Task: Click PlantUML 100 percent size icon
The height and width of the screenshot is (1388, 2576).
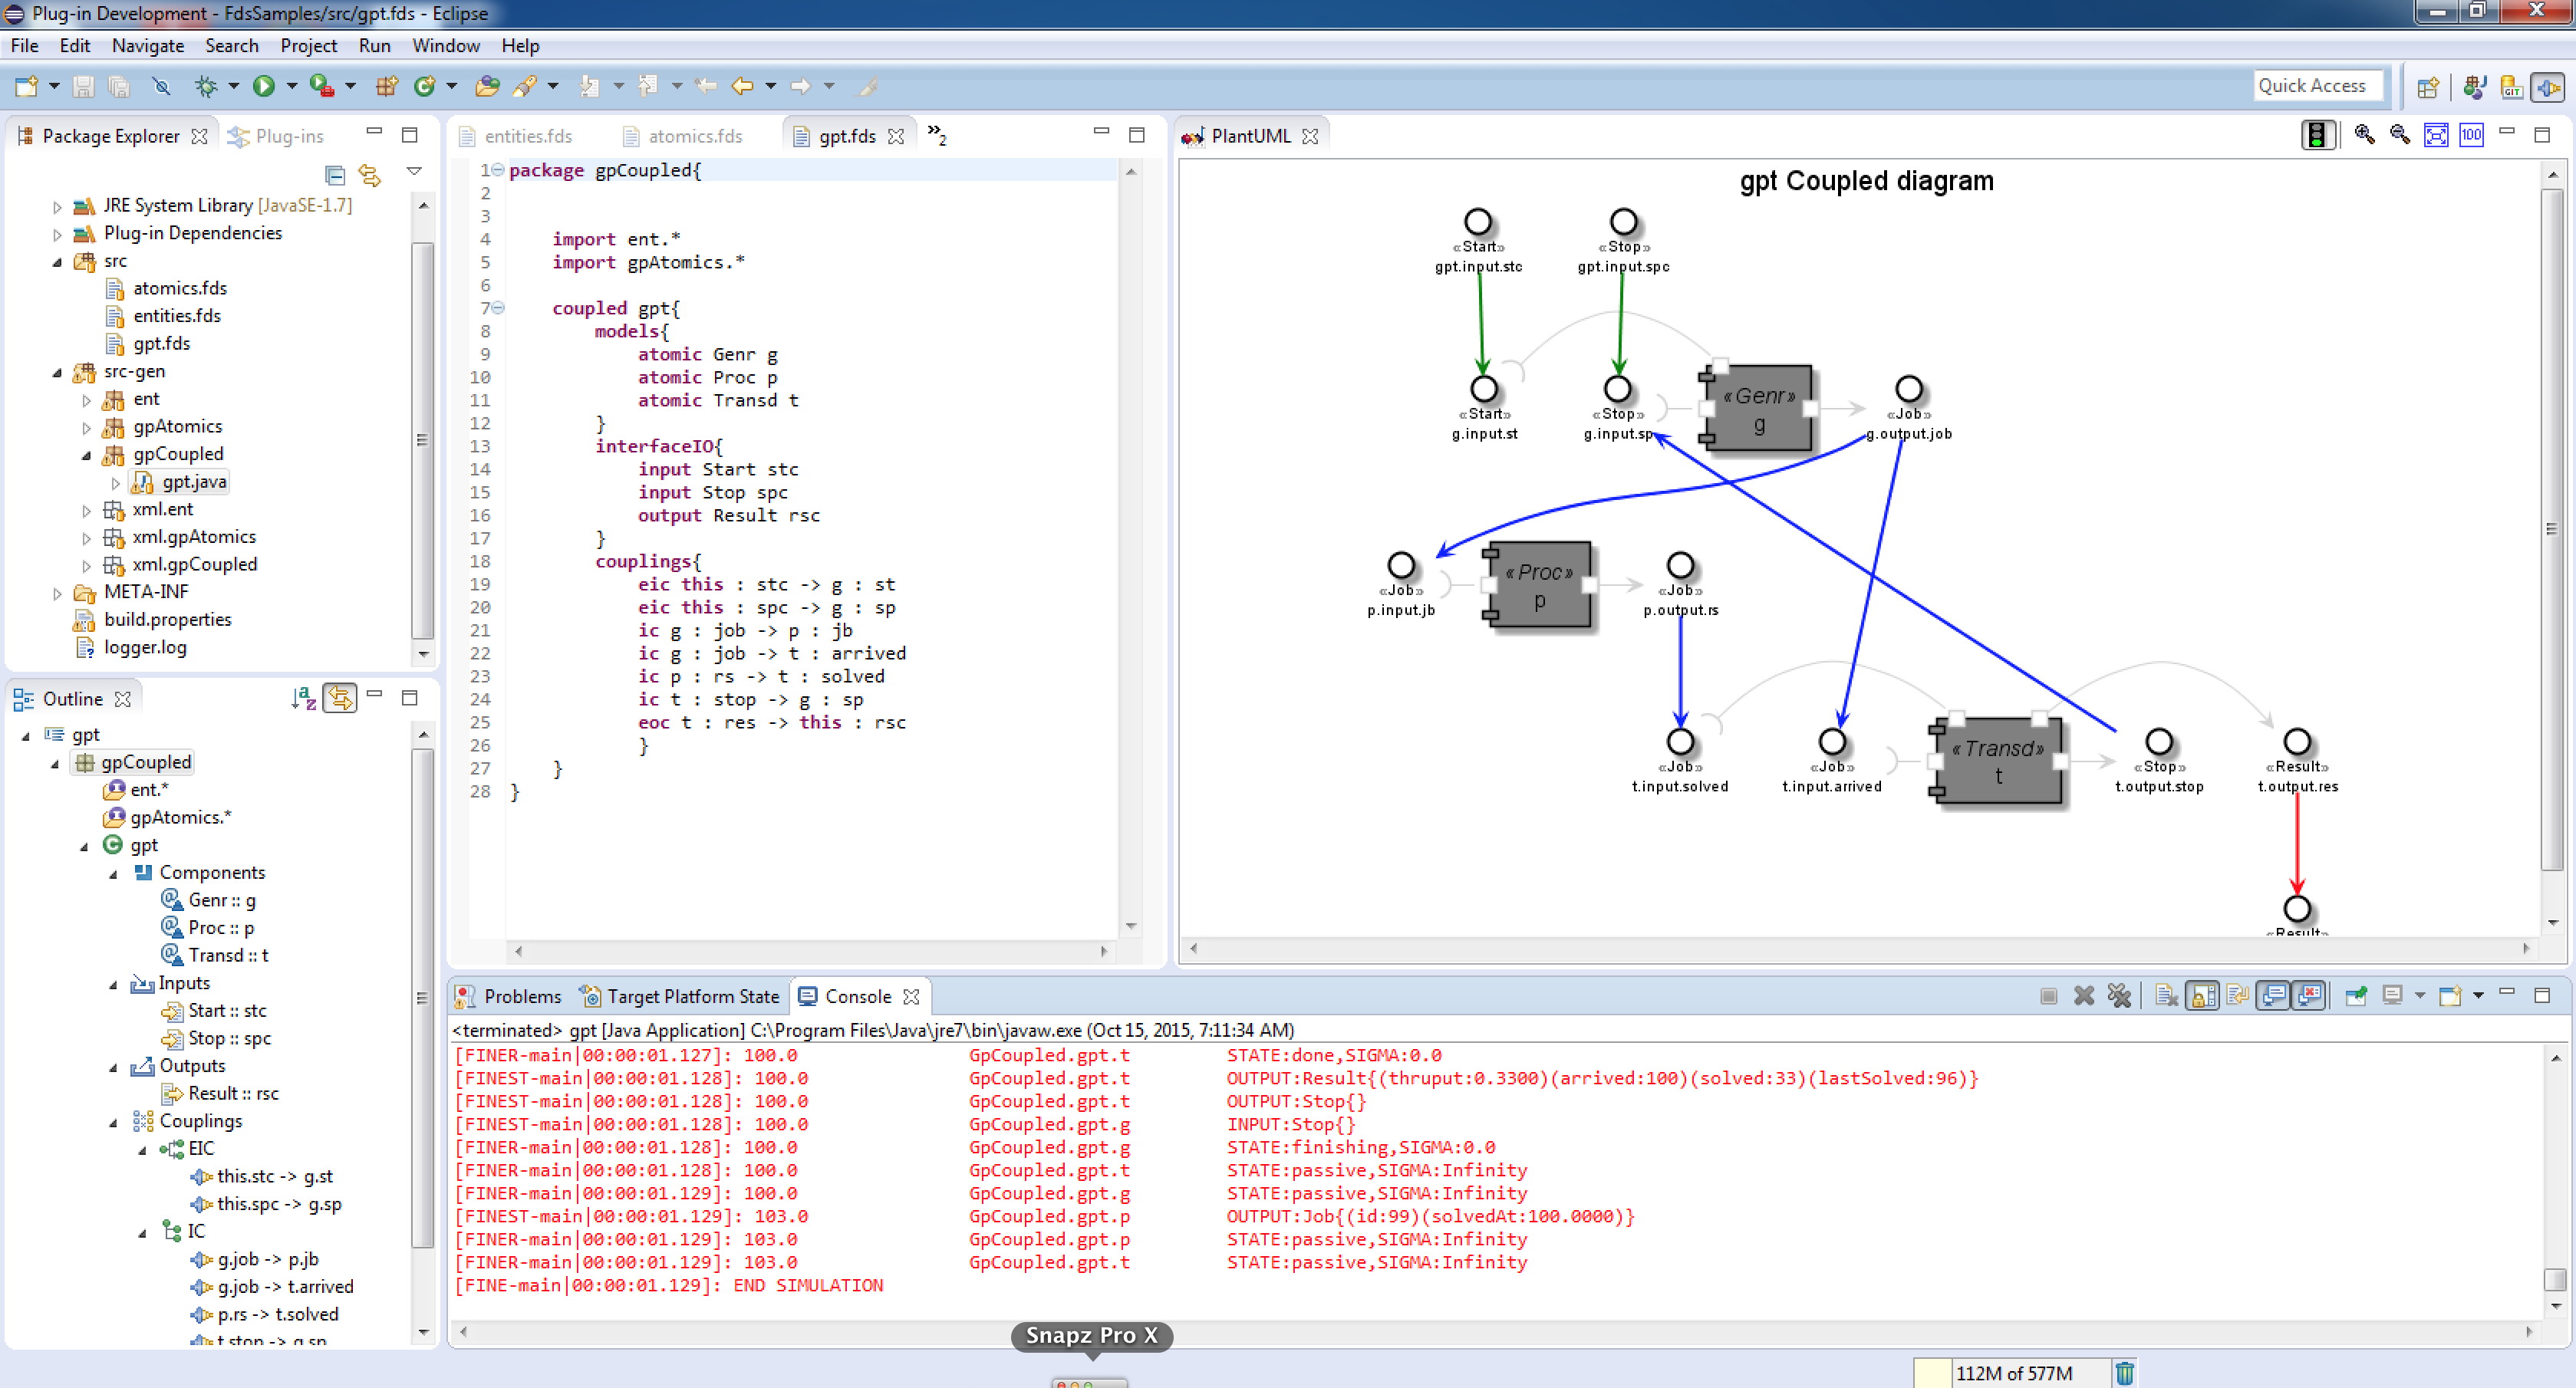Action: click(x=2471, y=135)
